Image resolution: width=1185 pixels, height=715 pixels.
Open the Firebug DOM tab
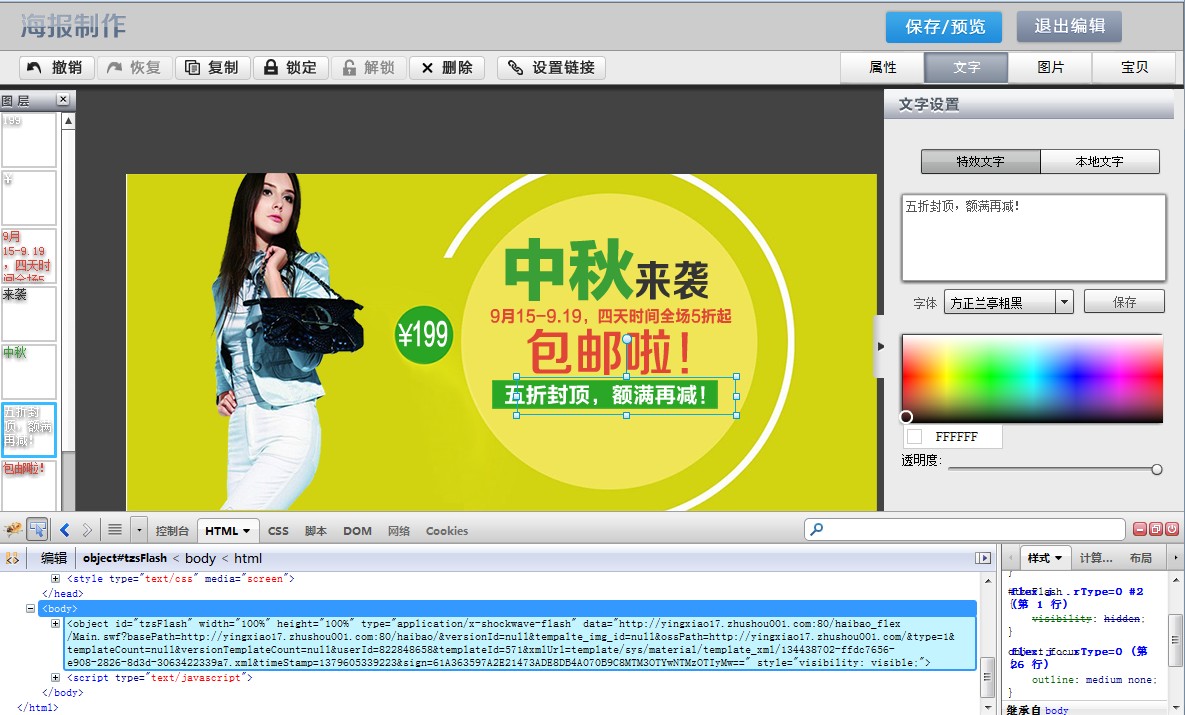(x=357, y=531)
